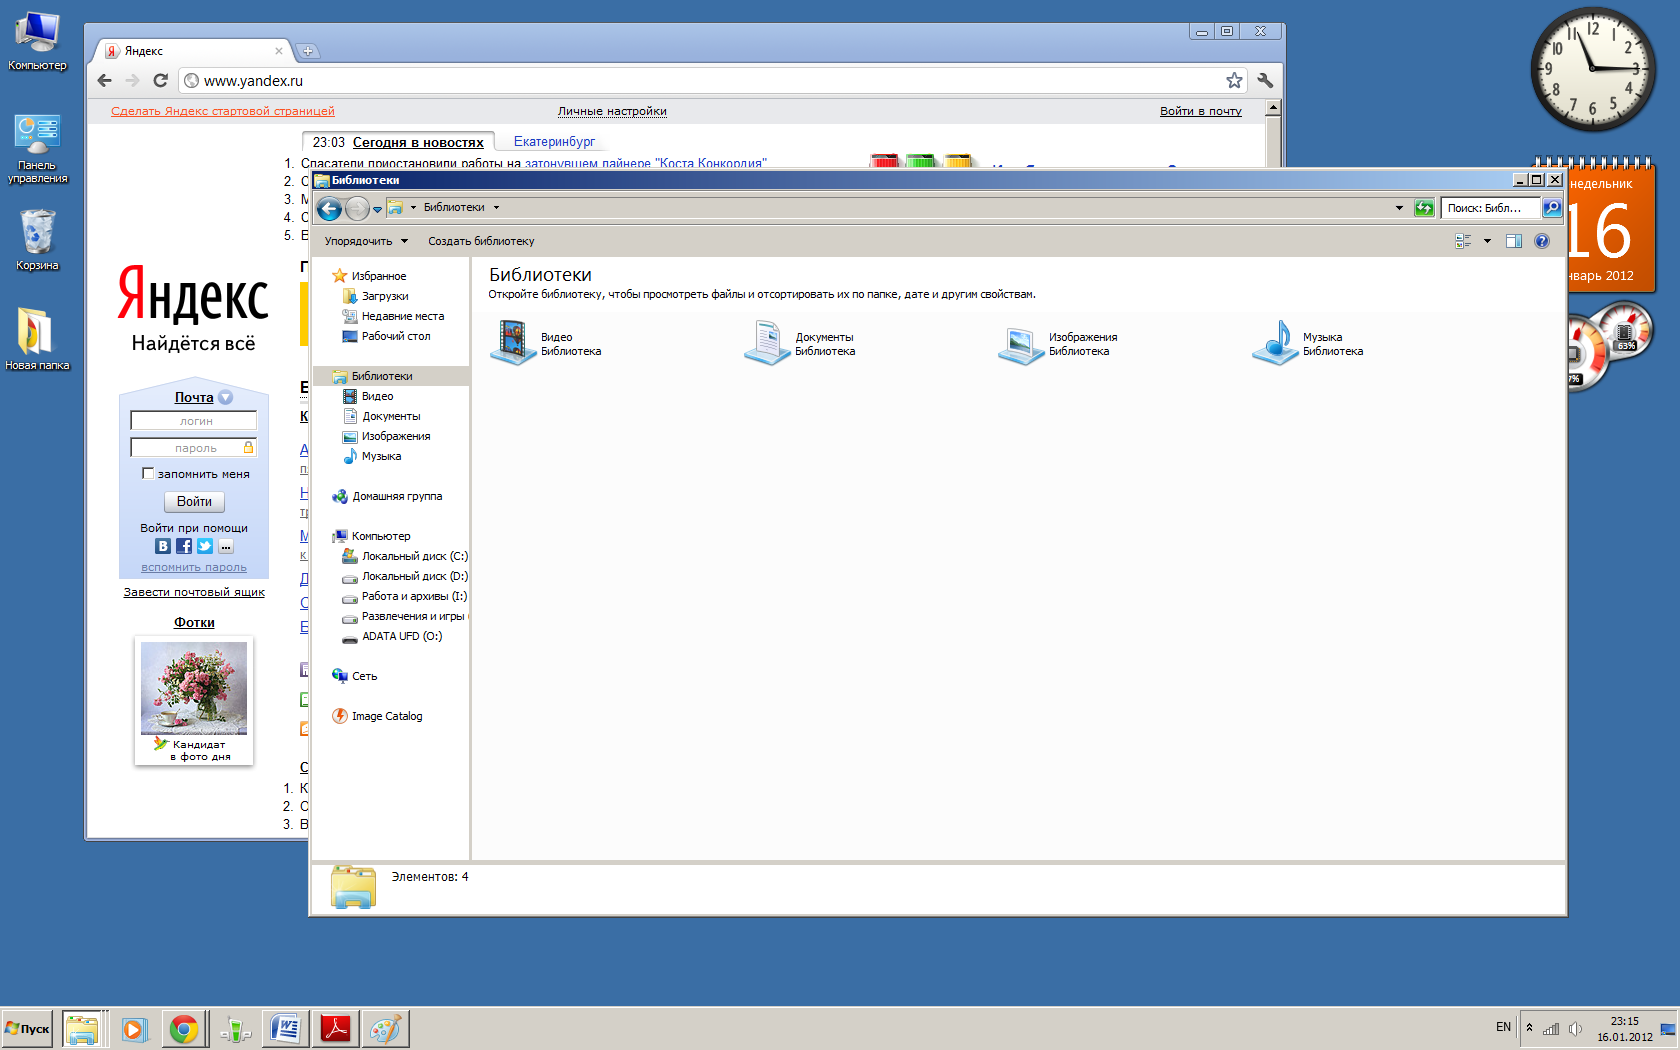Reload the Yandex page in Chrome
Image resolution: width=1680 pixels, height=1050 pixels.
[x=160, y=80]
